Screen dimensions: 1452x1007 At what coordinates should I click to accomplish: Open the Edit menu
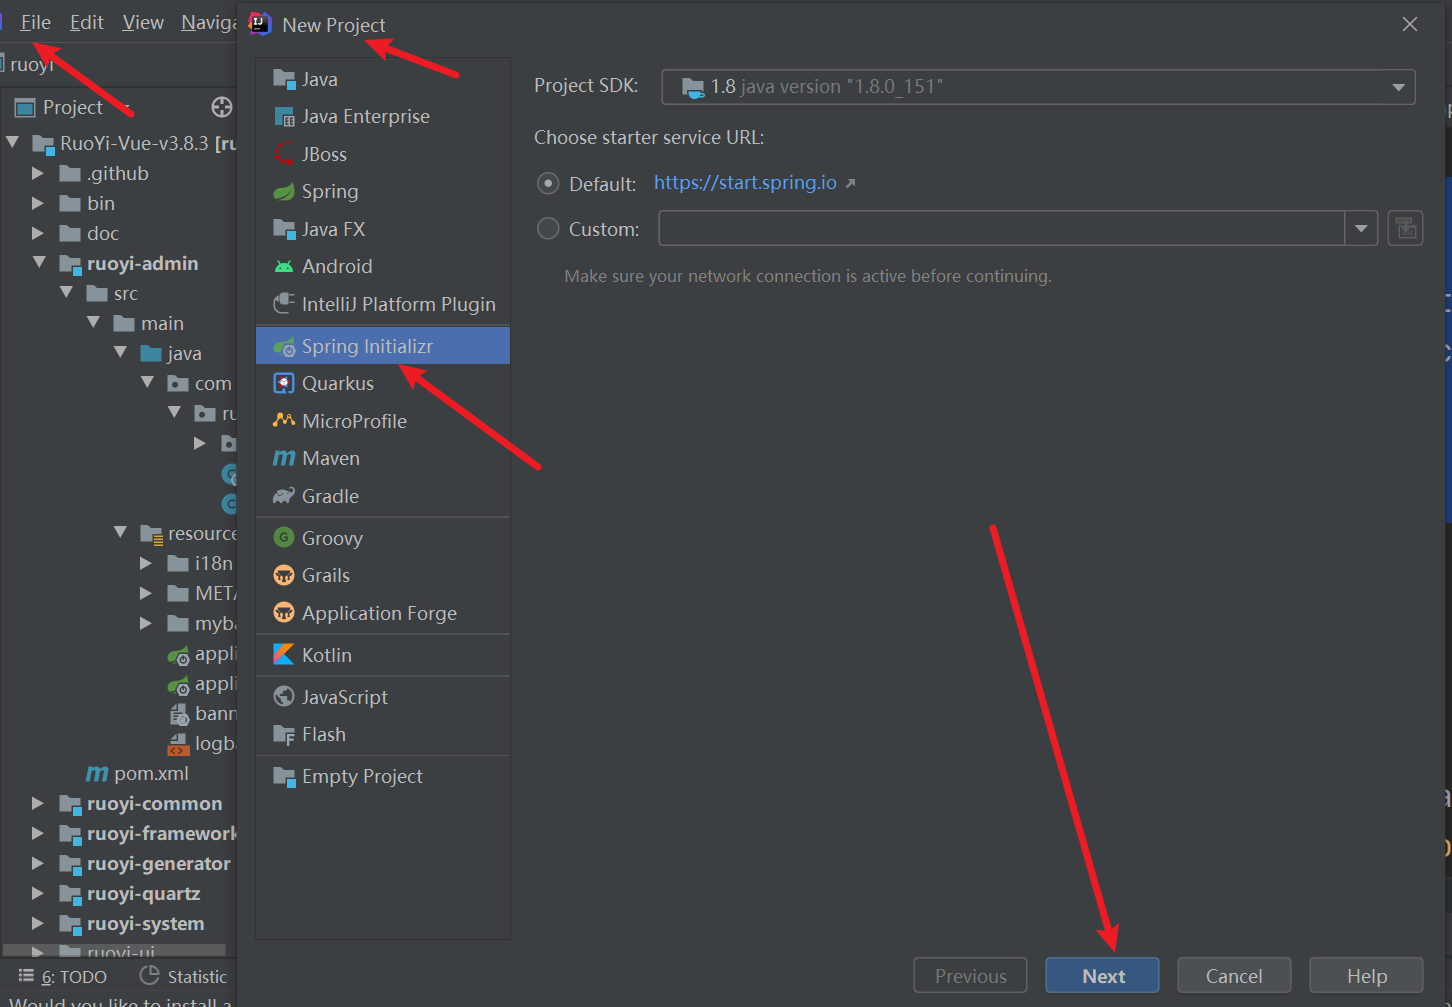pyautogui.click(x=87, y=23)
